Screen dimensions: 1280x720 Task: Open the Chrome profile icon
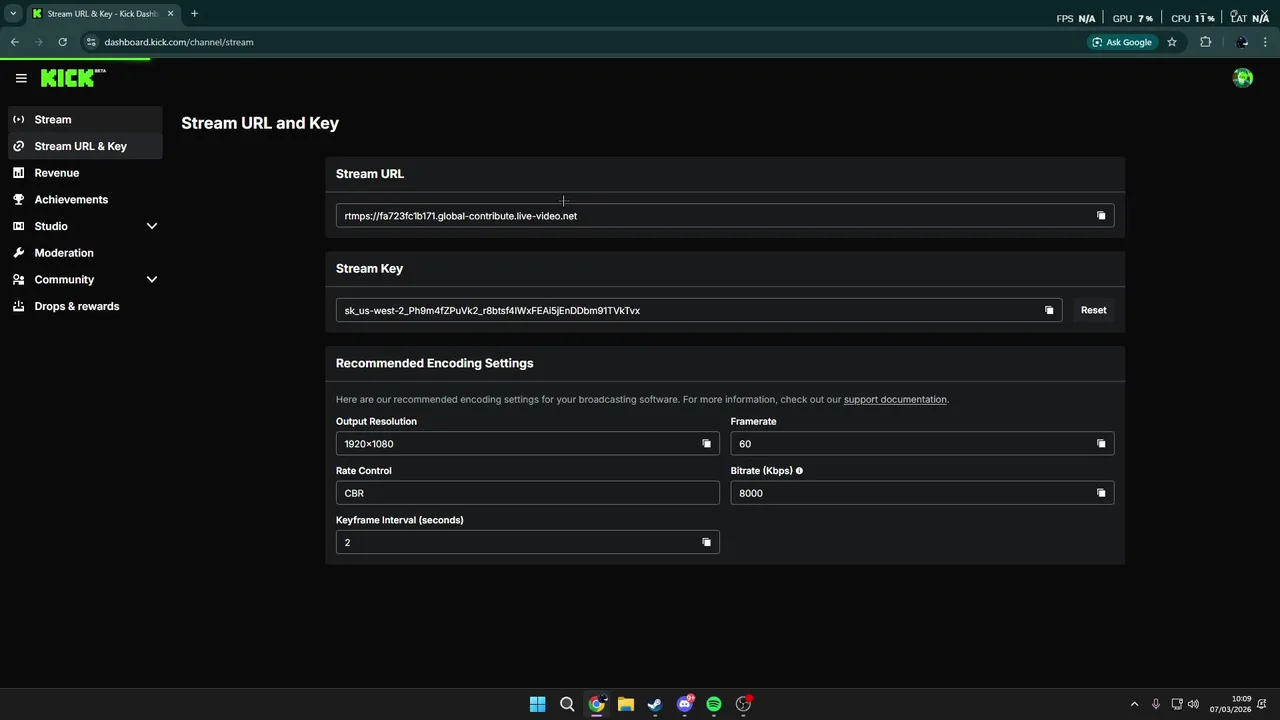click(x=1242, y=42)
